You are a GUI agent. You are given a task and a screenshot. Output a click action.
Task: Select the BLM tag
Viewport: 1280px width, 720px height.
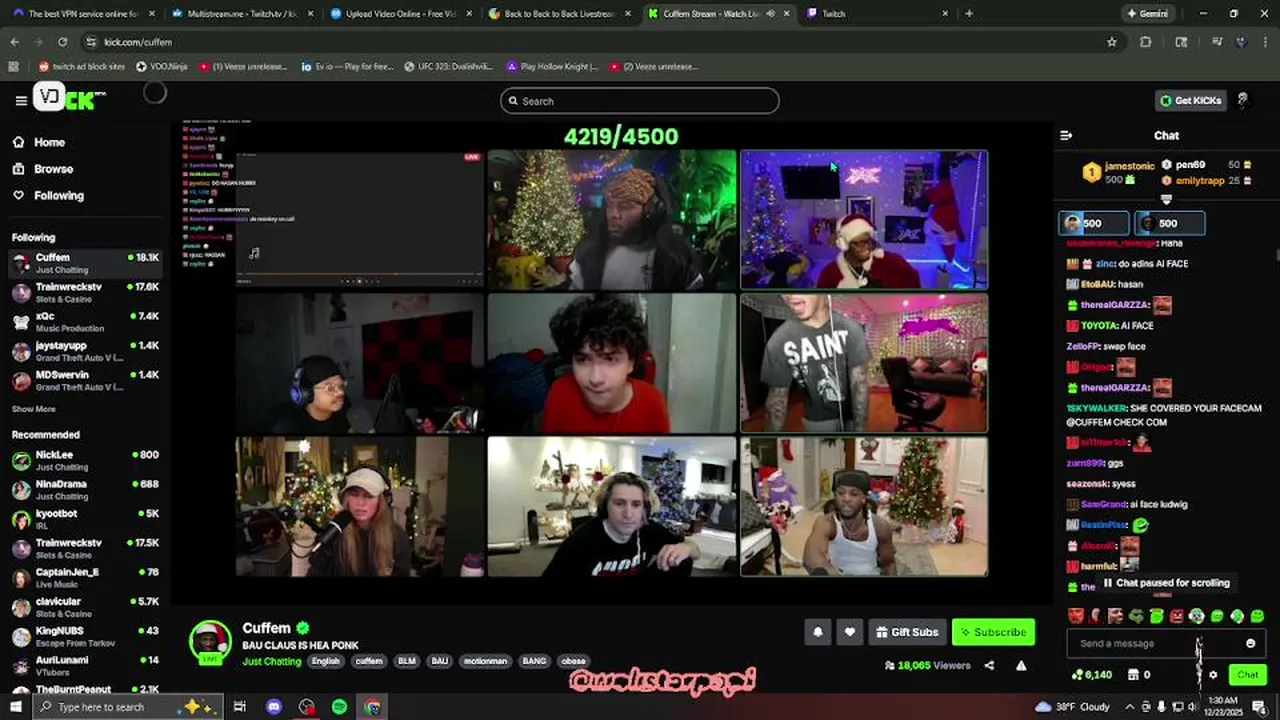tap(407, 661)
